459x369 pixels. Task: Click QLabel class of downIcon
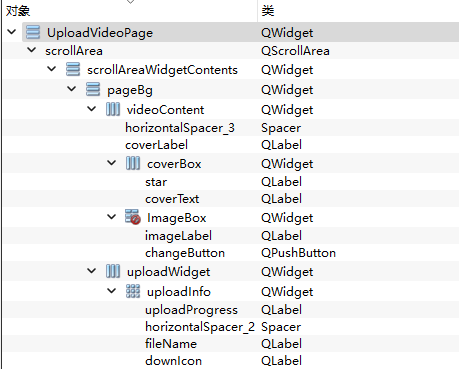[282, 361]
